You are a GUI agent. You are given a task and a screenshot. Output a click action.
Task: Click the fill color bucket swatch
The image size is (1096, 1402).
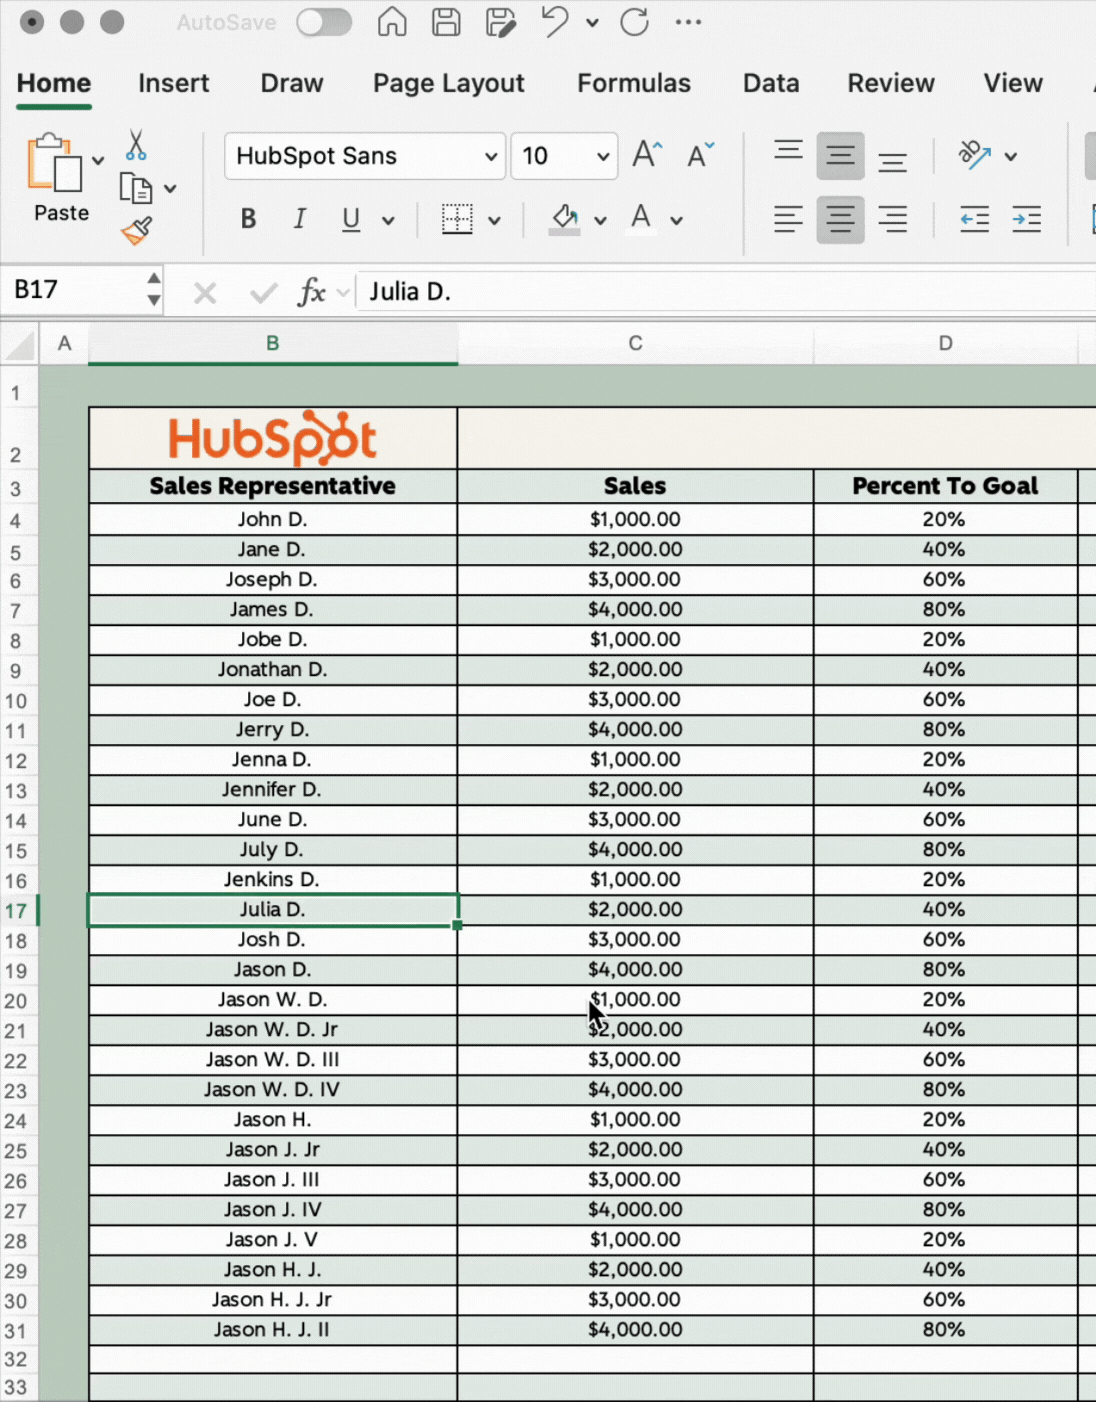coord(565,219)
